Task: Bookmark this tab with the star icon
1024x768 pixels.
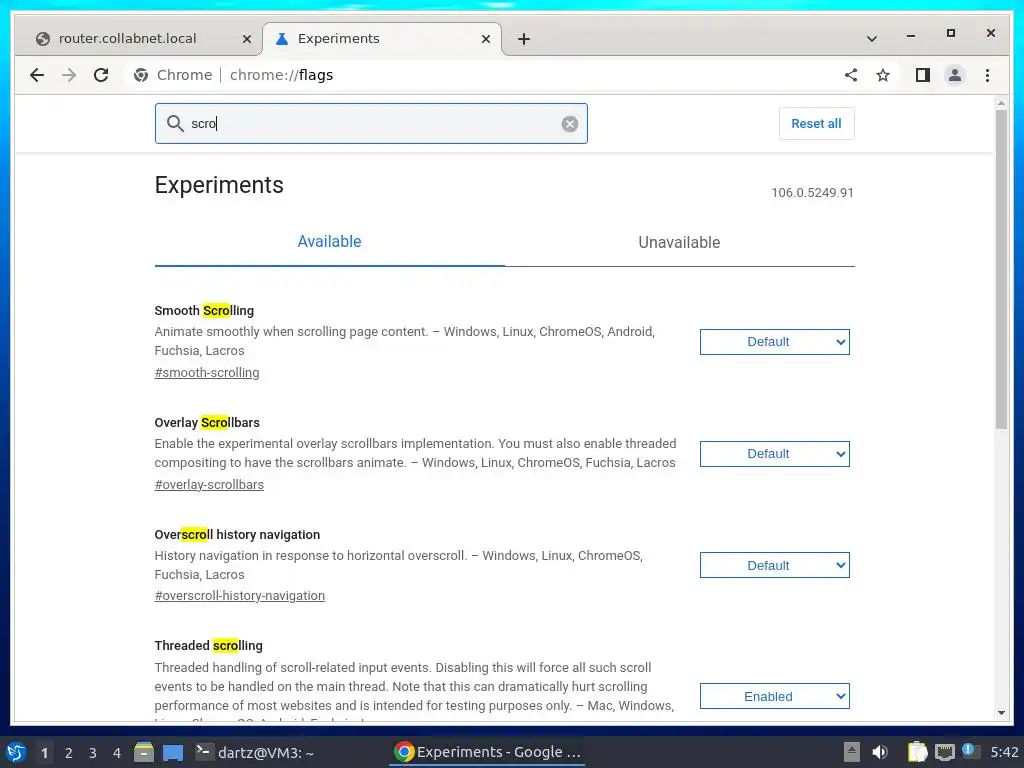Action: 883,75
